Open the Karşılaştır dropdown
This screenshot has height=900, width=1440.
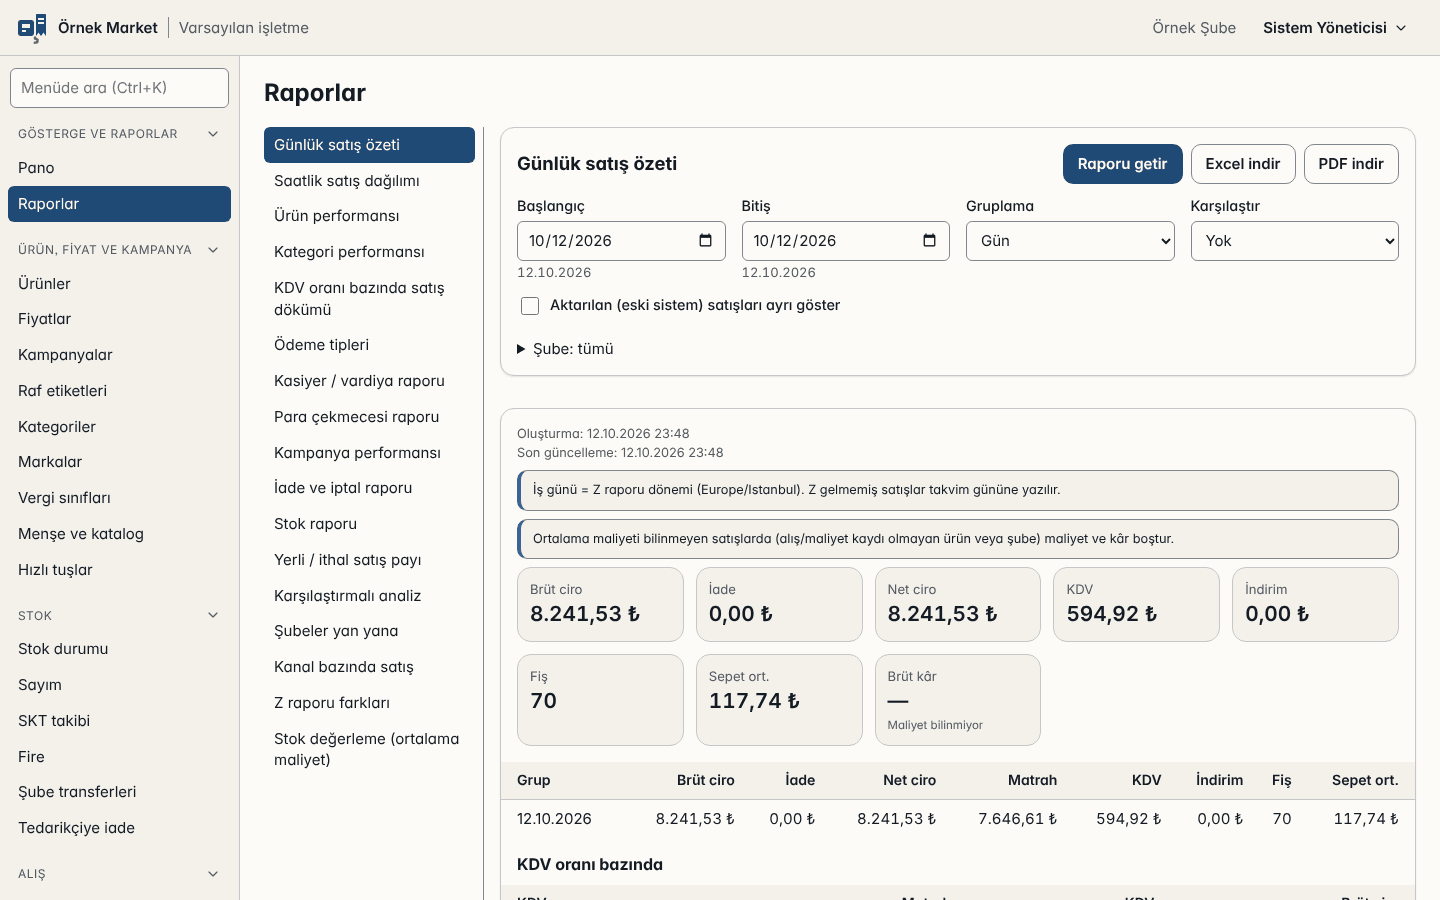coord(1295,241)
